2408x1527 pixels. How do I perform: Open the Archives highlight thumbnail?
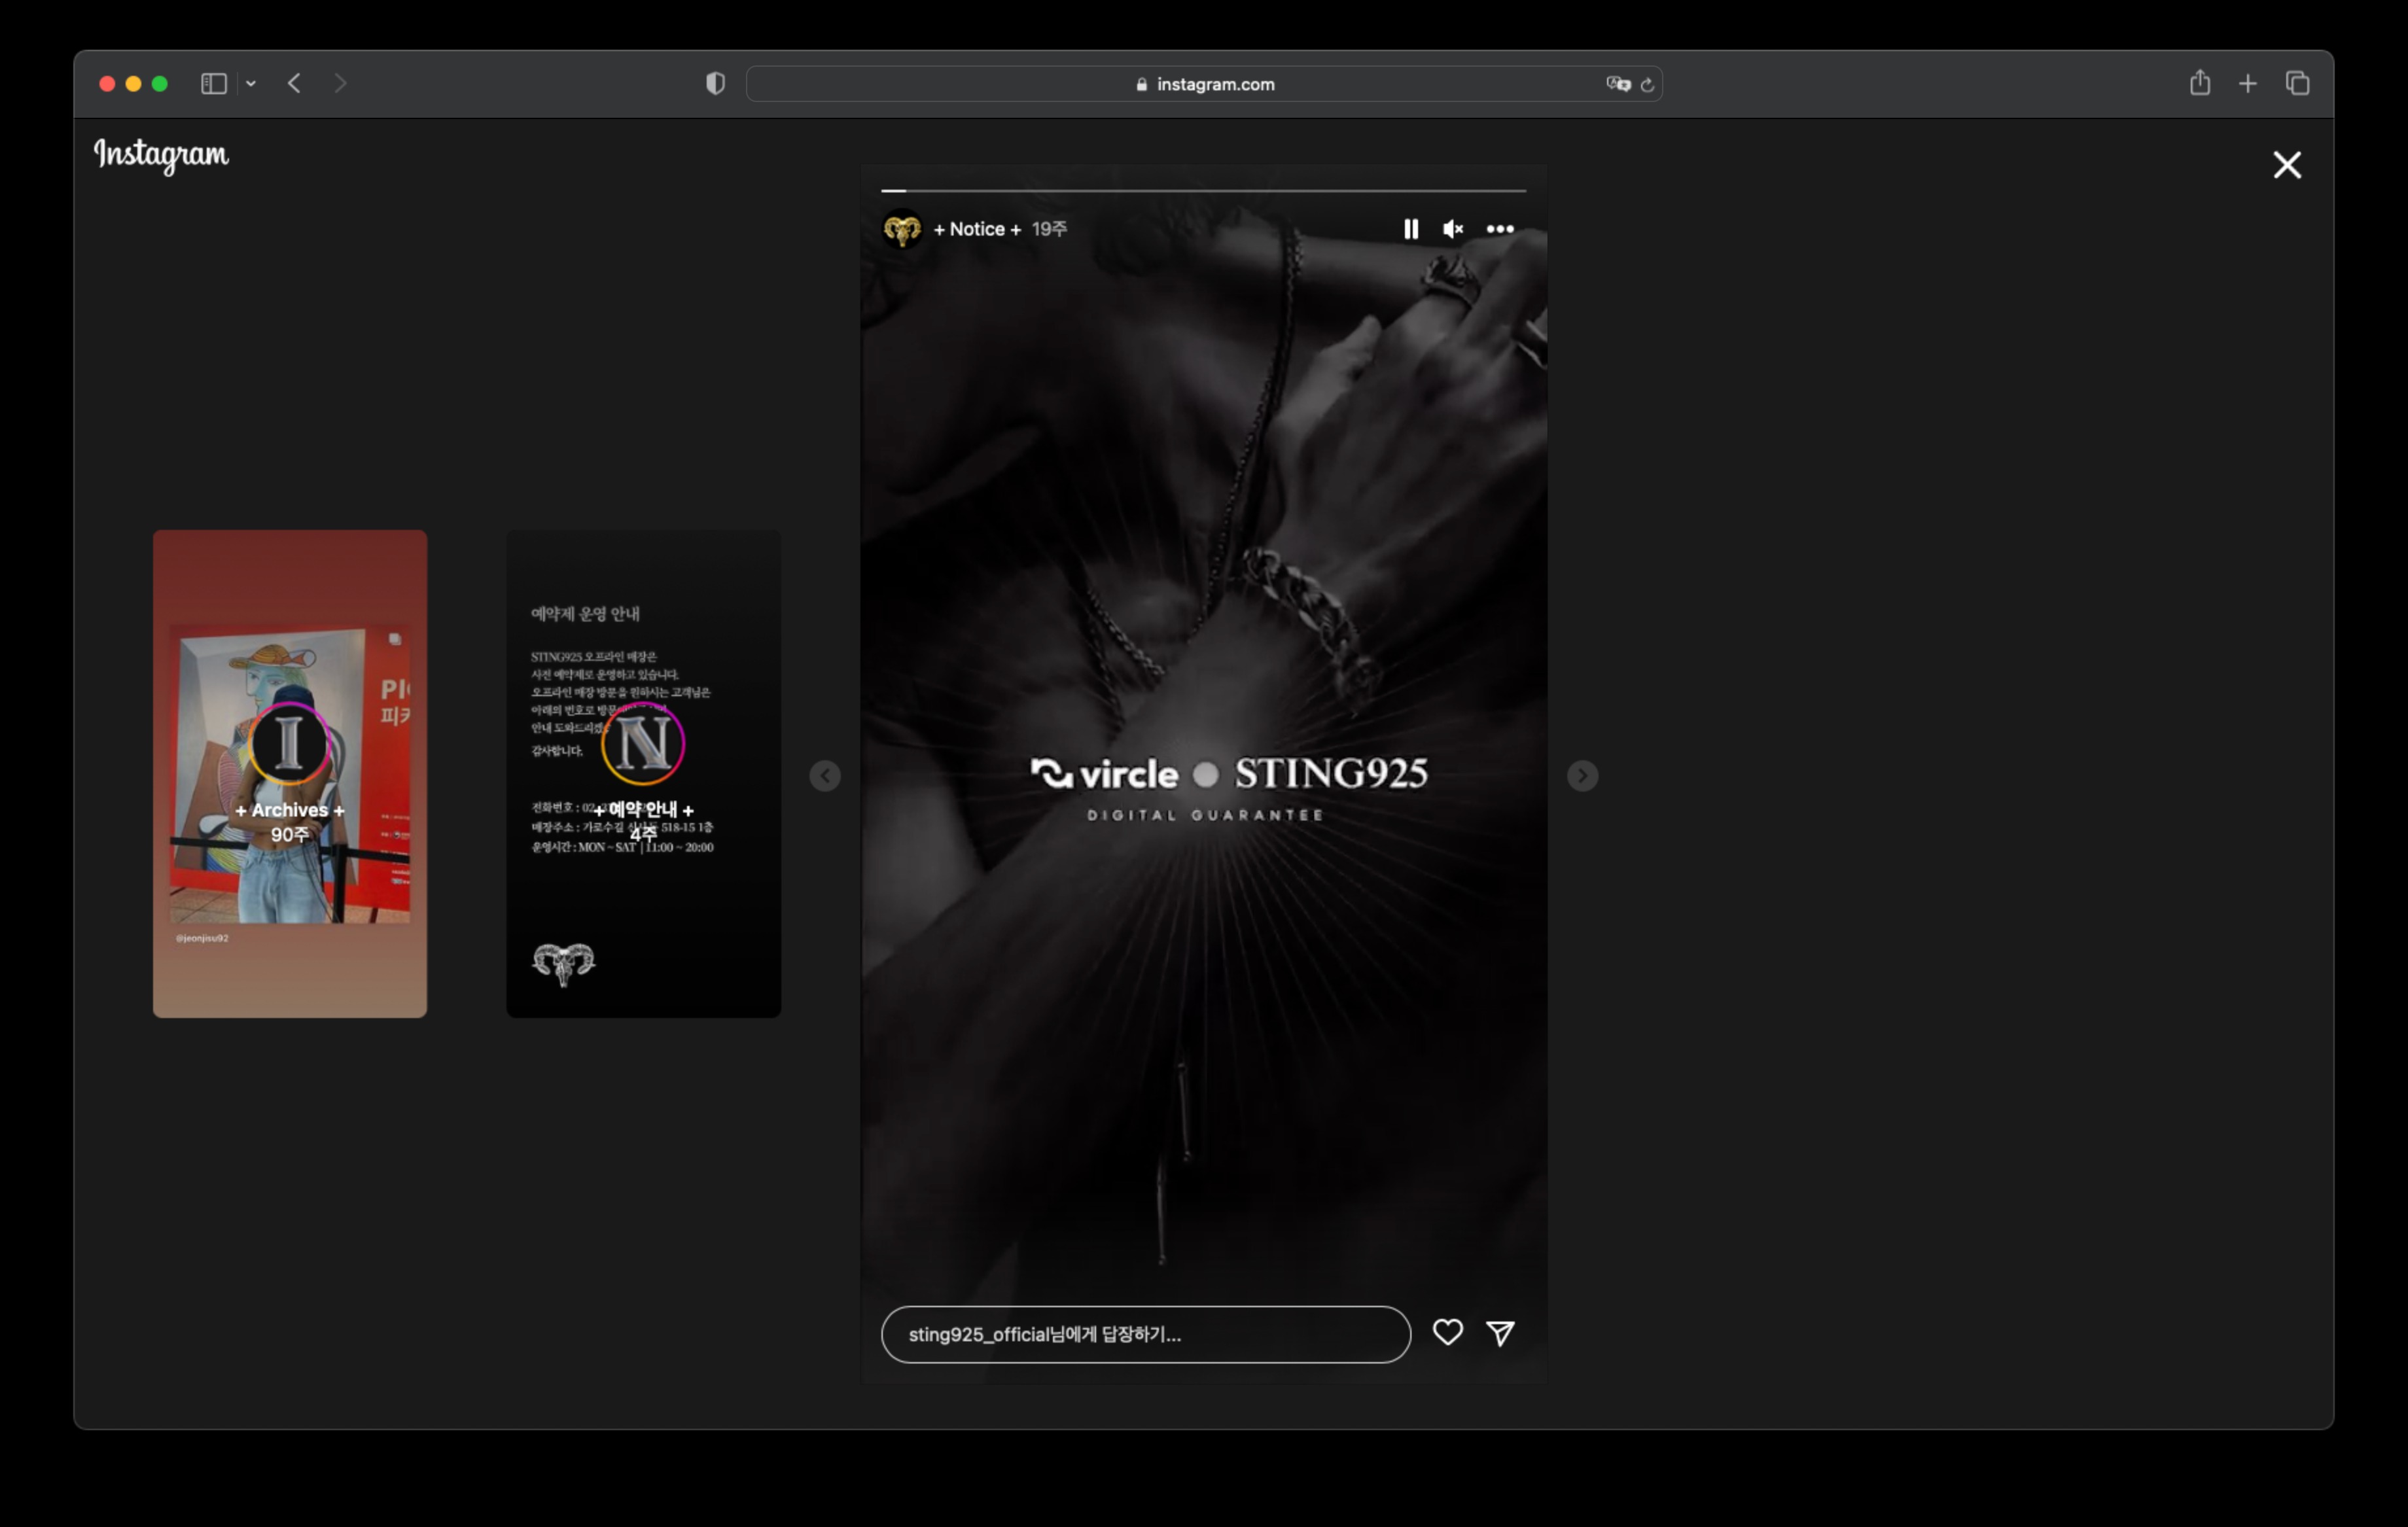pos(290,773)
